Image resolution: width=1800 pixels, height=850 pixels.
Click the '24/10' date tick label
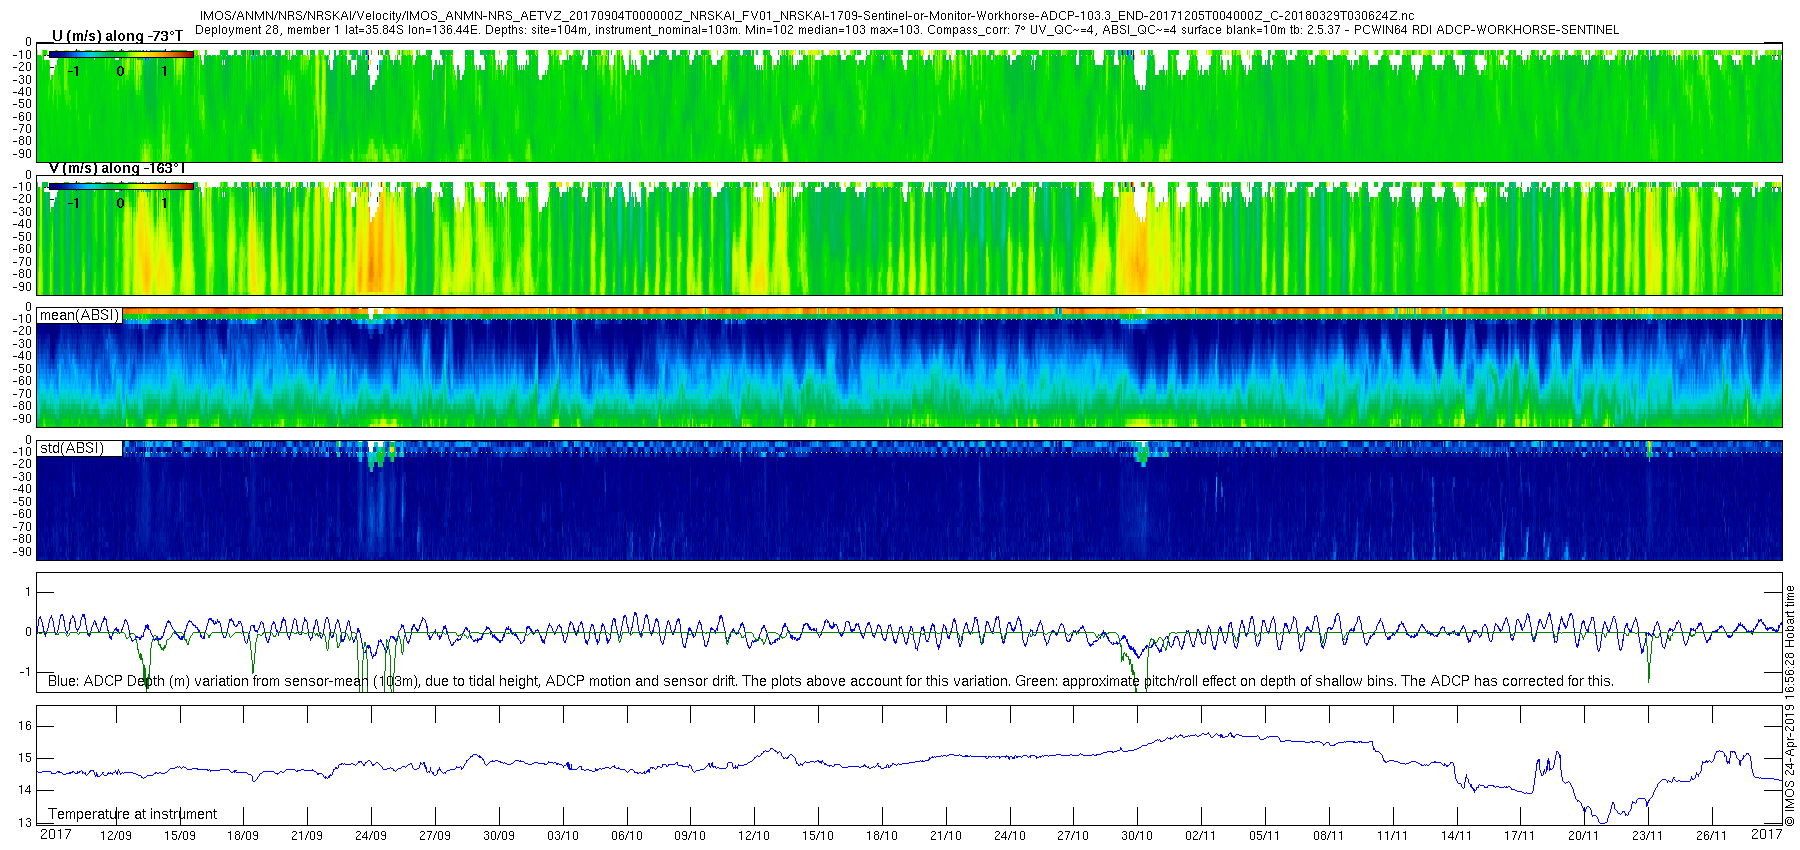1010,836
